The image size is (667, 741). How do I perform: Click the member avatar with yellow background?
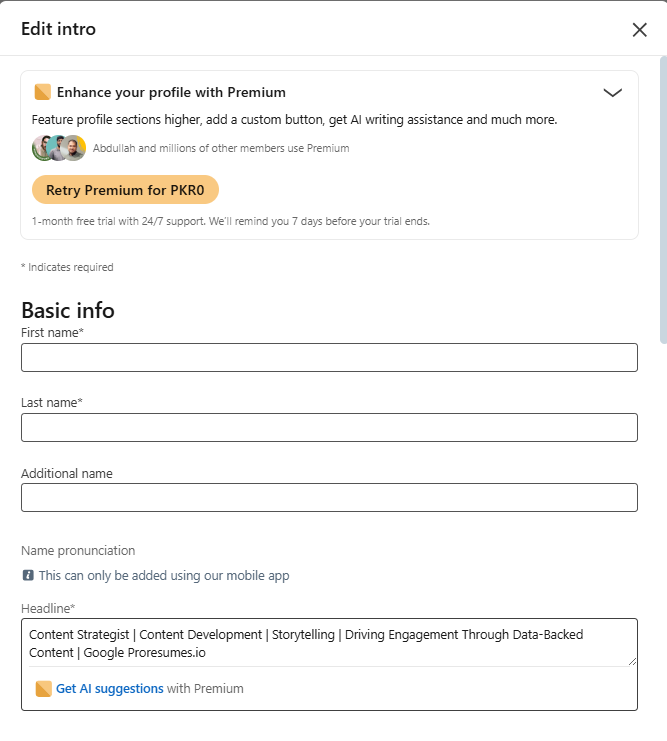click(75, 148)
